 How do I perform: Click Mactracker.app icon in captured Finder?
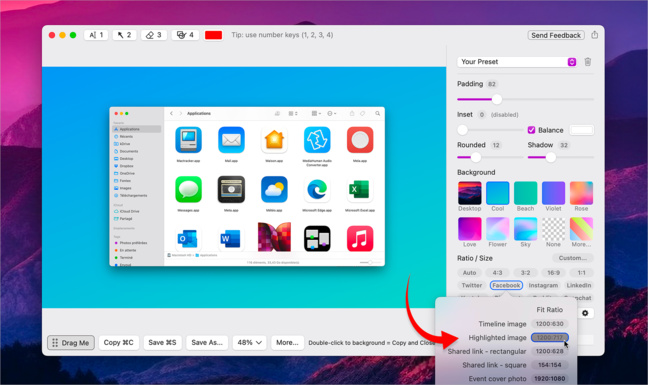point(188,140)
